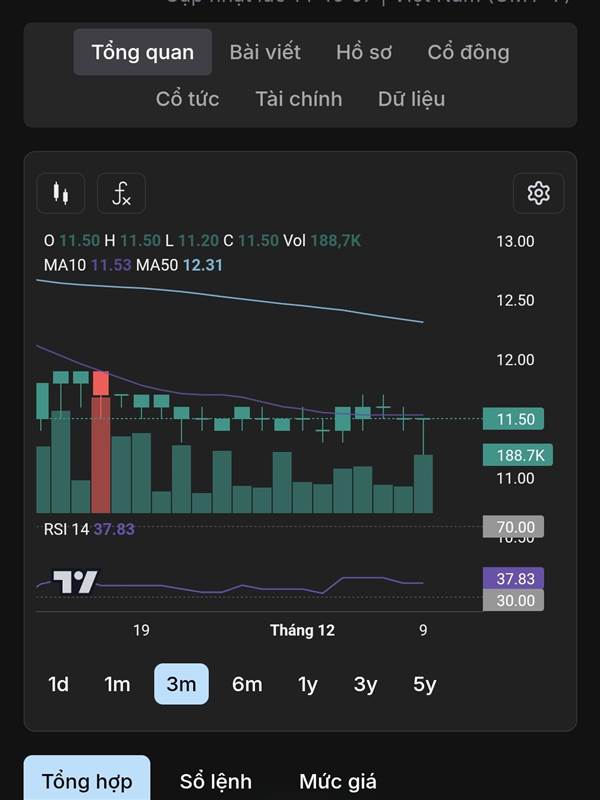Open the Mức giá section
600x800 pixels.
[338, 781]
